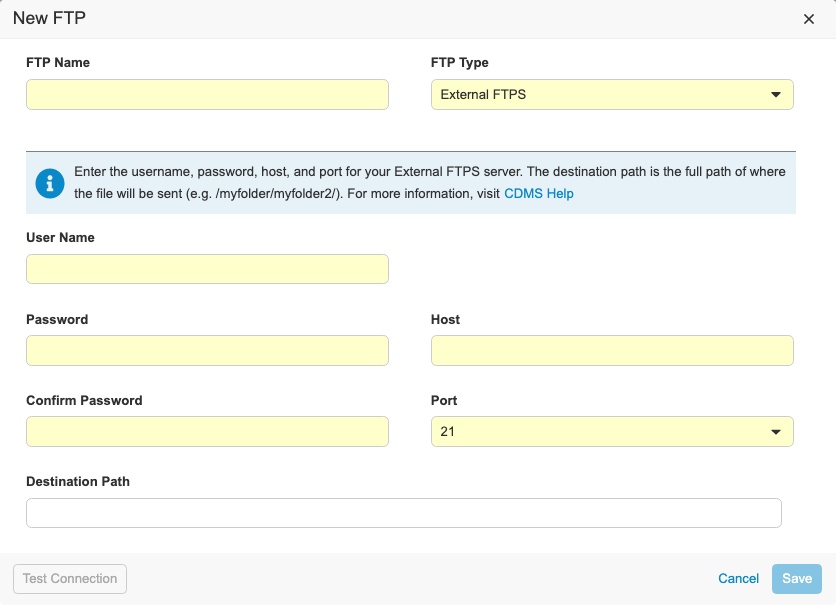The image size is (836, 605).
Task: Open the CDMS Help link
Action: pos(538,194)
